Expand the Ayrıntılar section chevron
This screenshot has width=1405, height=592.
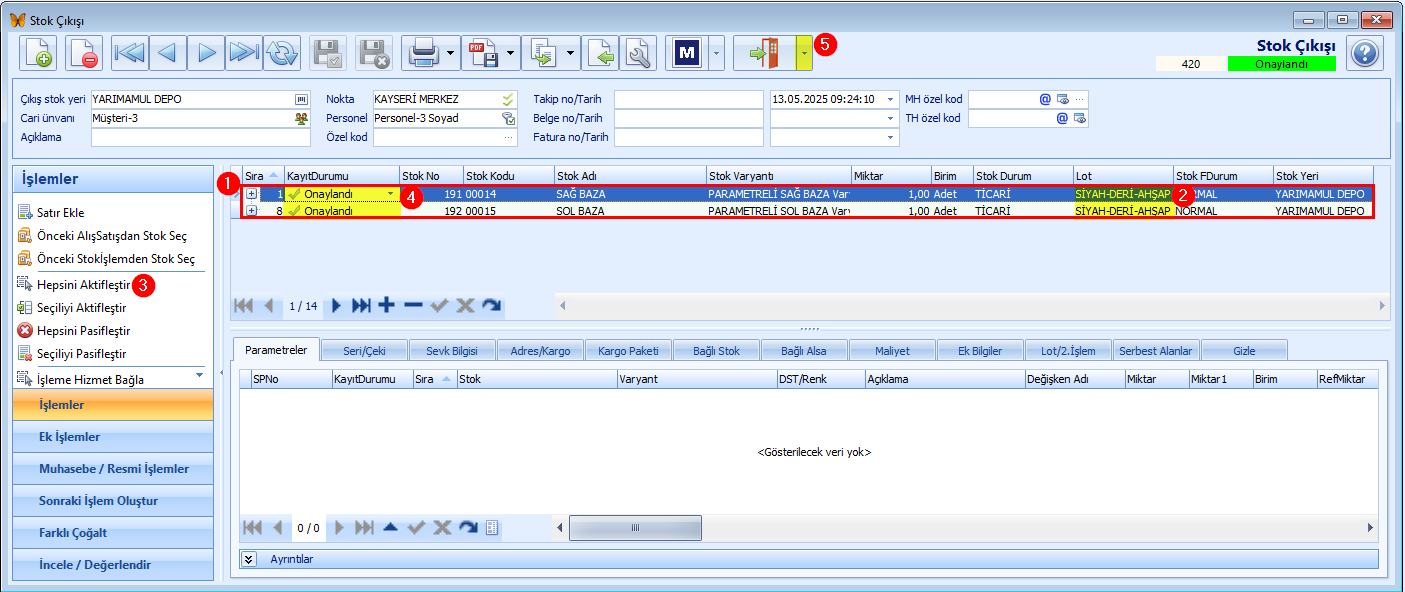click(x=250, y=559)
